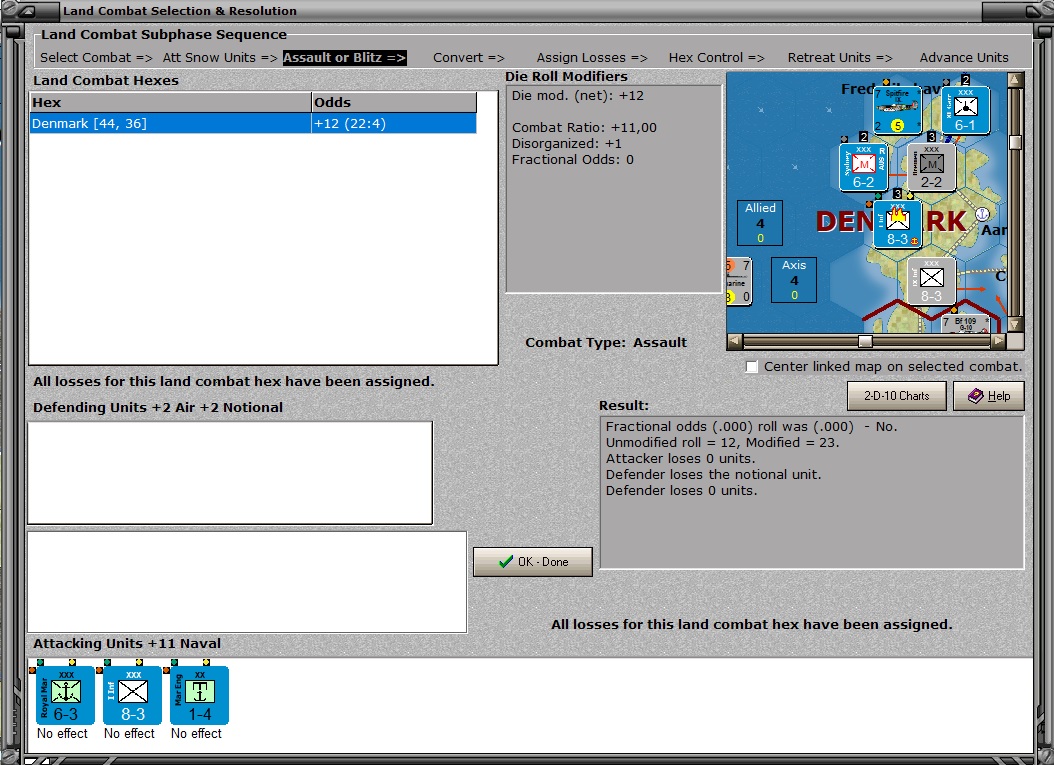
Task: Select the Advance Units subphase step
Action: coord(964,58)
